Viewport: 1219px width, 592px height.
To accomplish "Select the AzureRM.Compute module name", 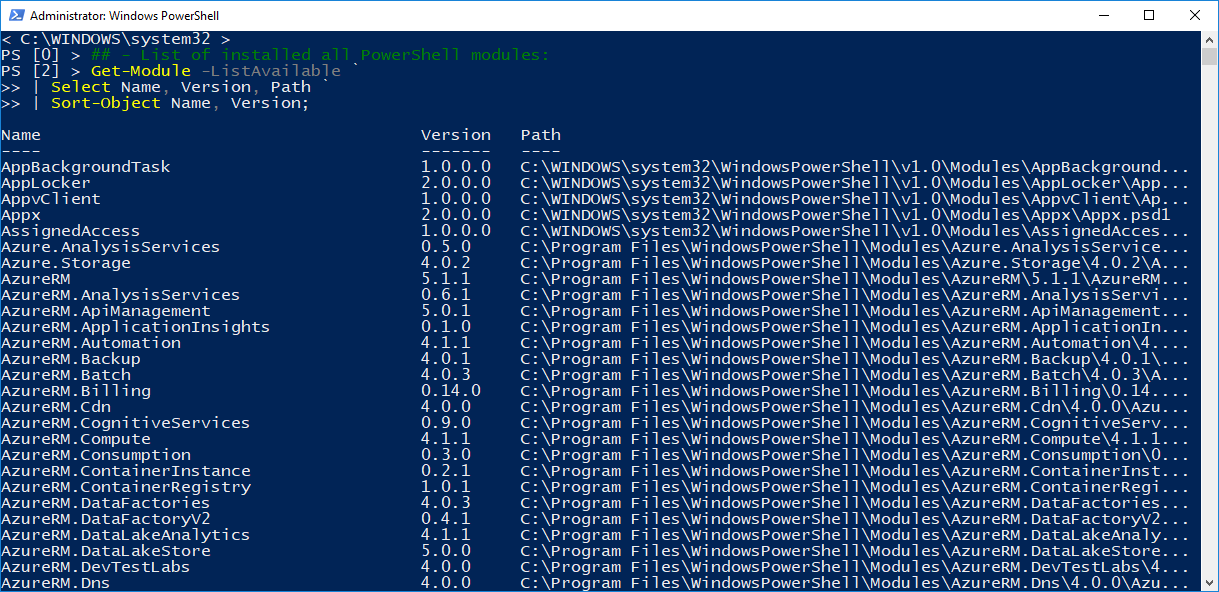I will tap(76, 439).
